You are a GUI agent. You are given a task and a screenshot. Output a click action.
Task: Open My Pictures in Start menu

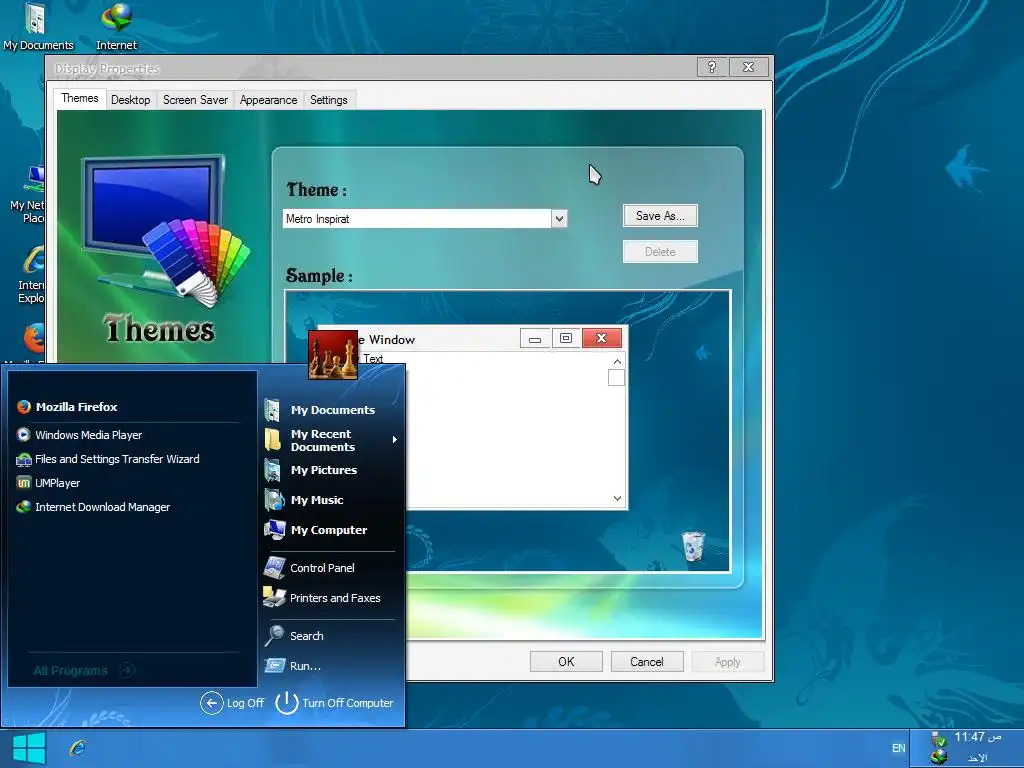pyautogui.click(x=311, y=470)
